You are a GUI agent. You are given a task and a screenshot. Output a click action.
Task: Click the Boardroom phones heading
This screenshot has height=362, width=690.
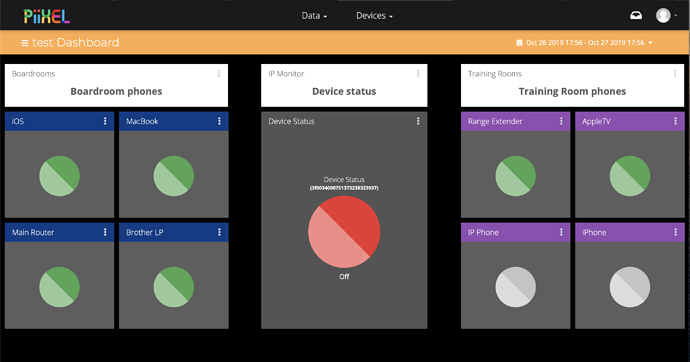point(116,91)
